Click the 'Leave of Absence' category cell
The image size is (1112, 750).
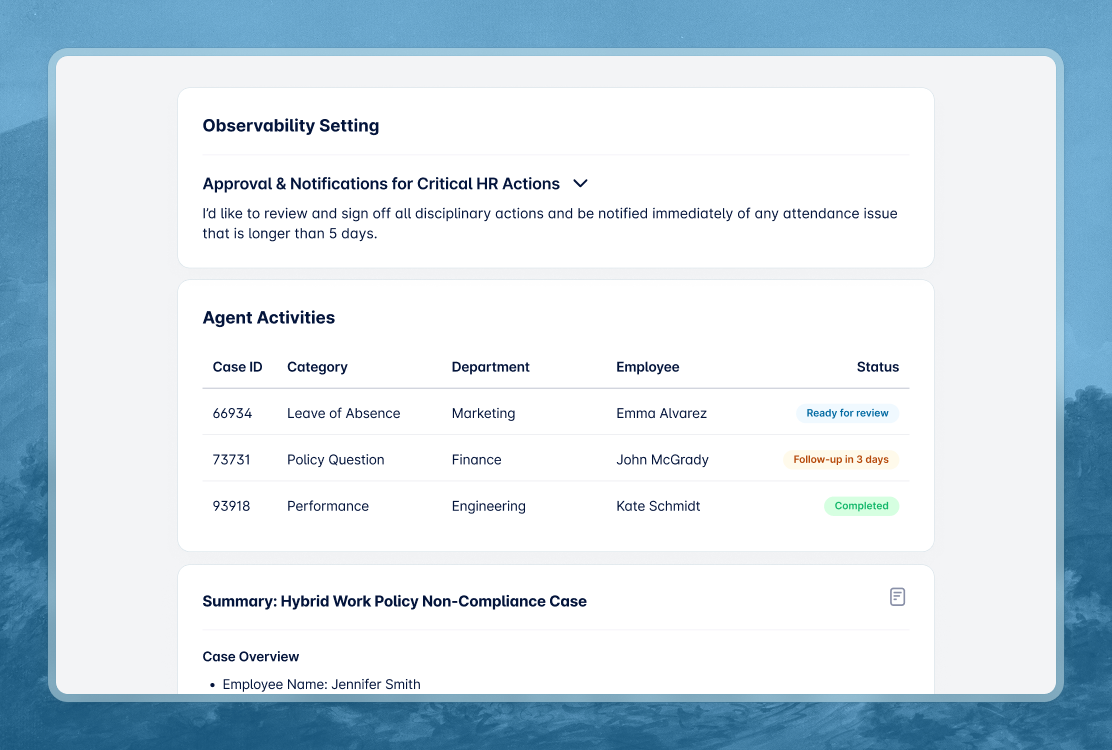click(x=343, y=413)
